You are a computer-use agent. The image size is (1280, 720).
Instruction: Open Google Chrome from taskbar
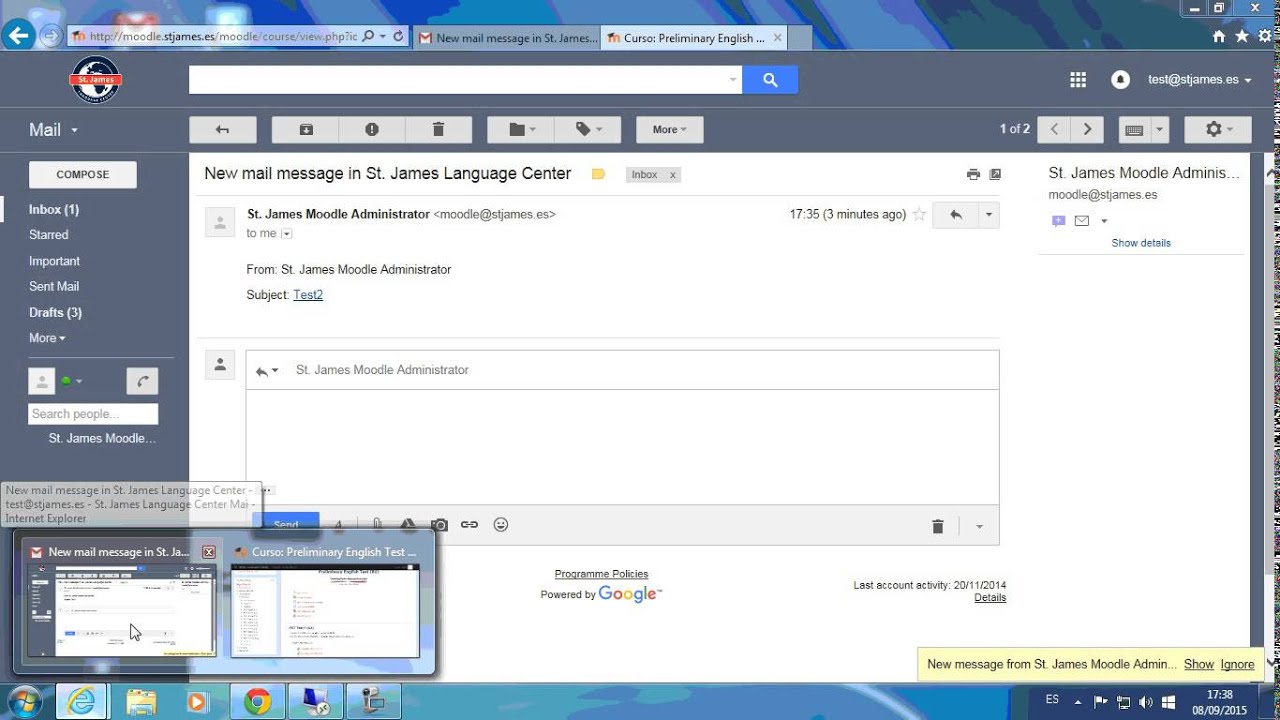[x=257, y=702]
